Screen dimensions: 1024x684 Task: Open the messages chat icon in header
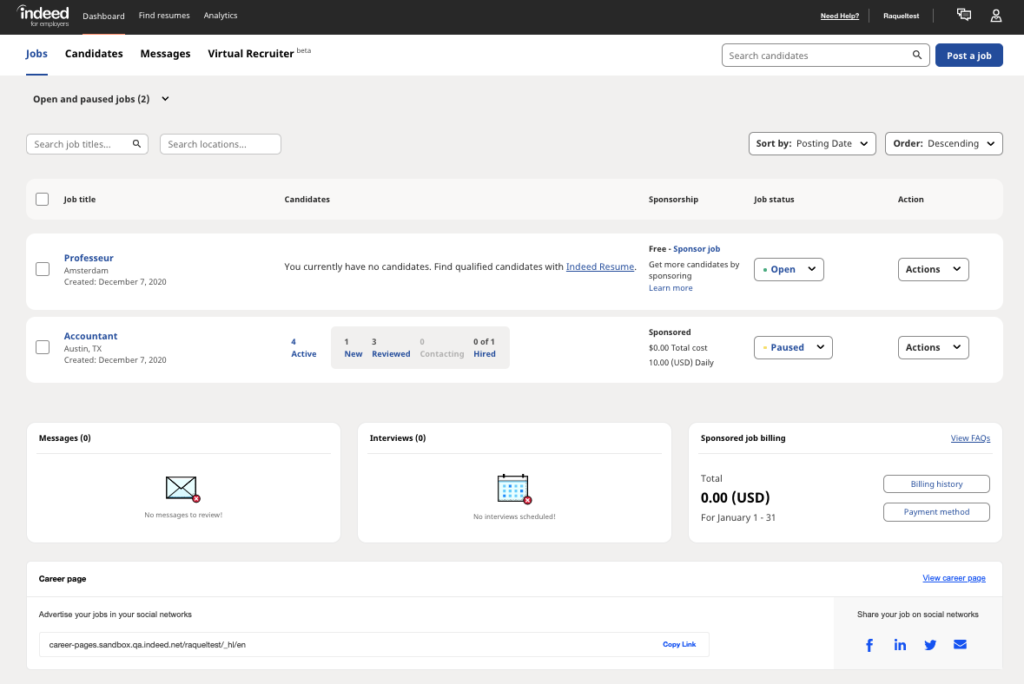pyautogui.click(x=964, y=15)
